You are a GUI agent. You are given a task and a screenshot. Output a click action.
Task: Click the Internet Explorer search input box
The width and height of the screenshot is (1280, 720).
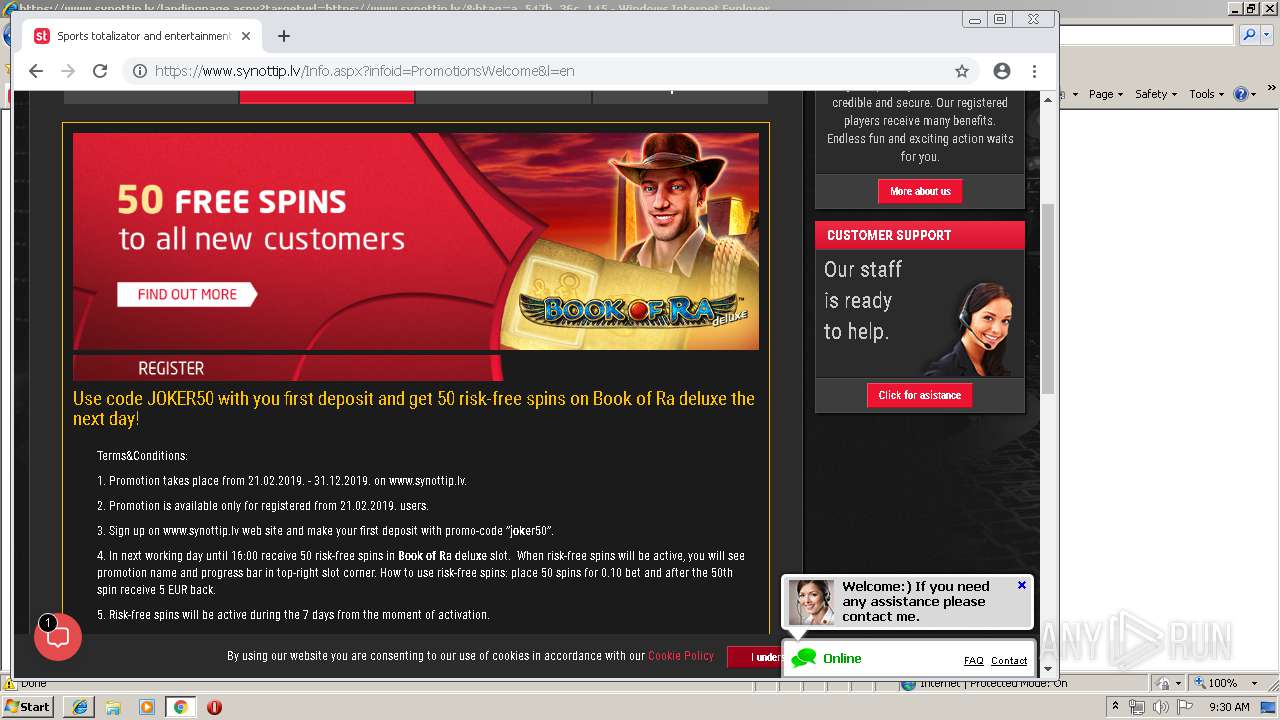point(1148,35)
